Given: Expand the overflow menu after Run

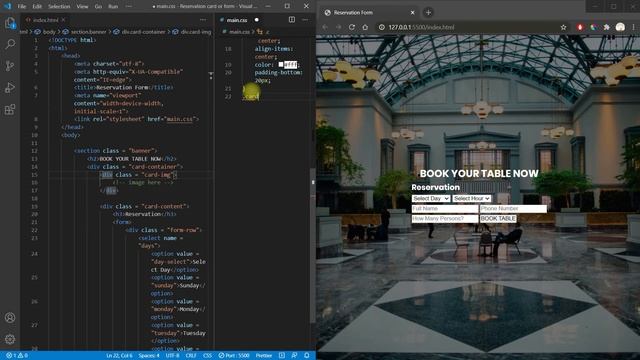Looking at the screenshot, I should click(x=129, y=7).
